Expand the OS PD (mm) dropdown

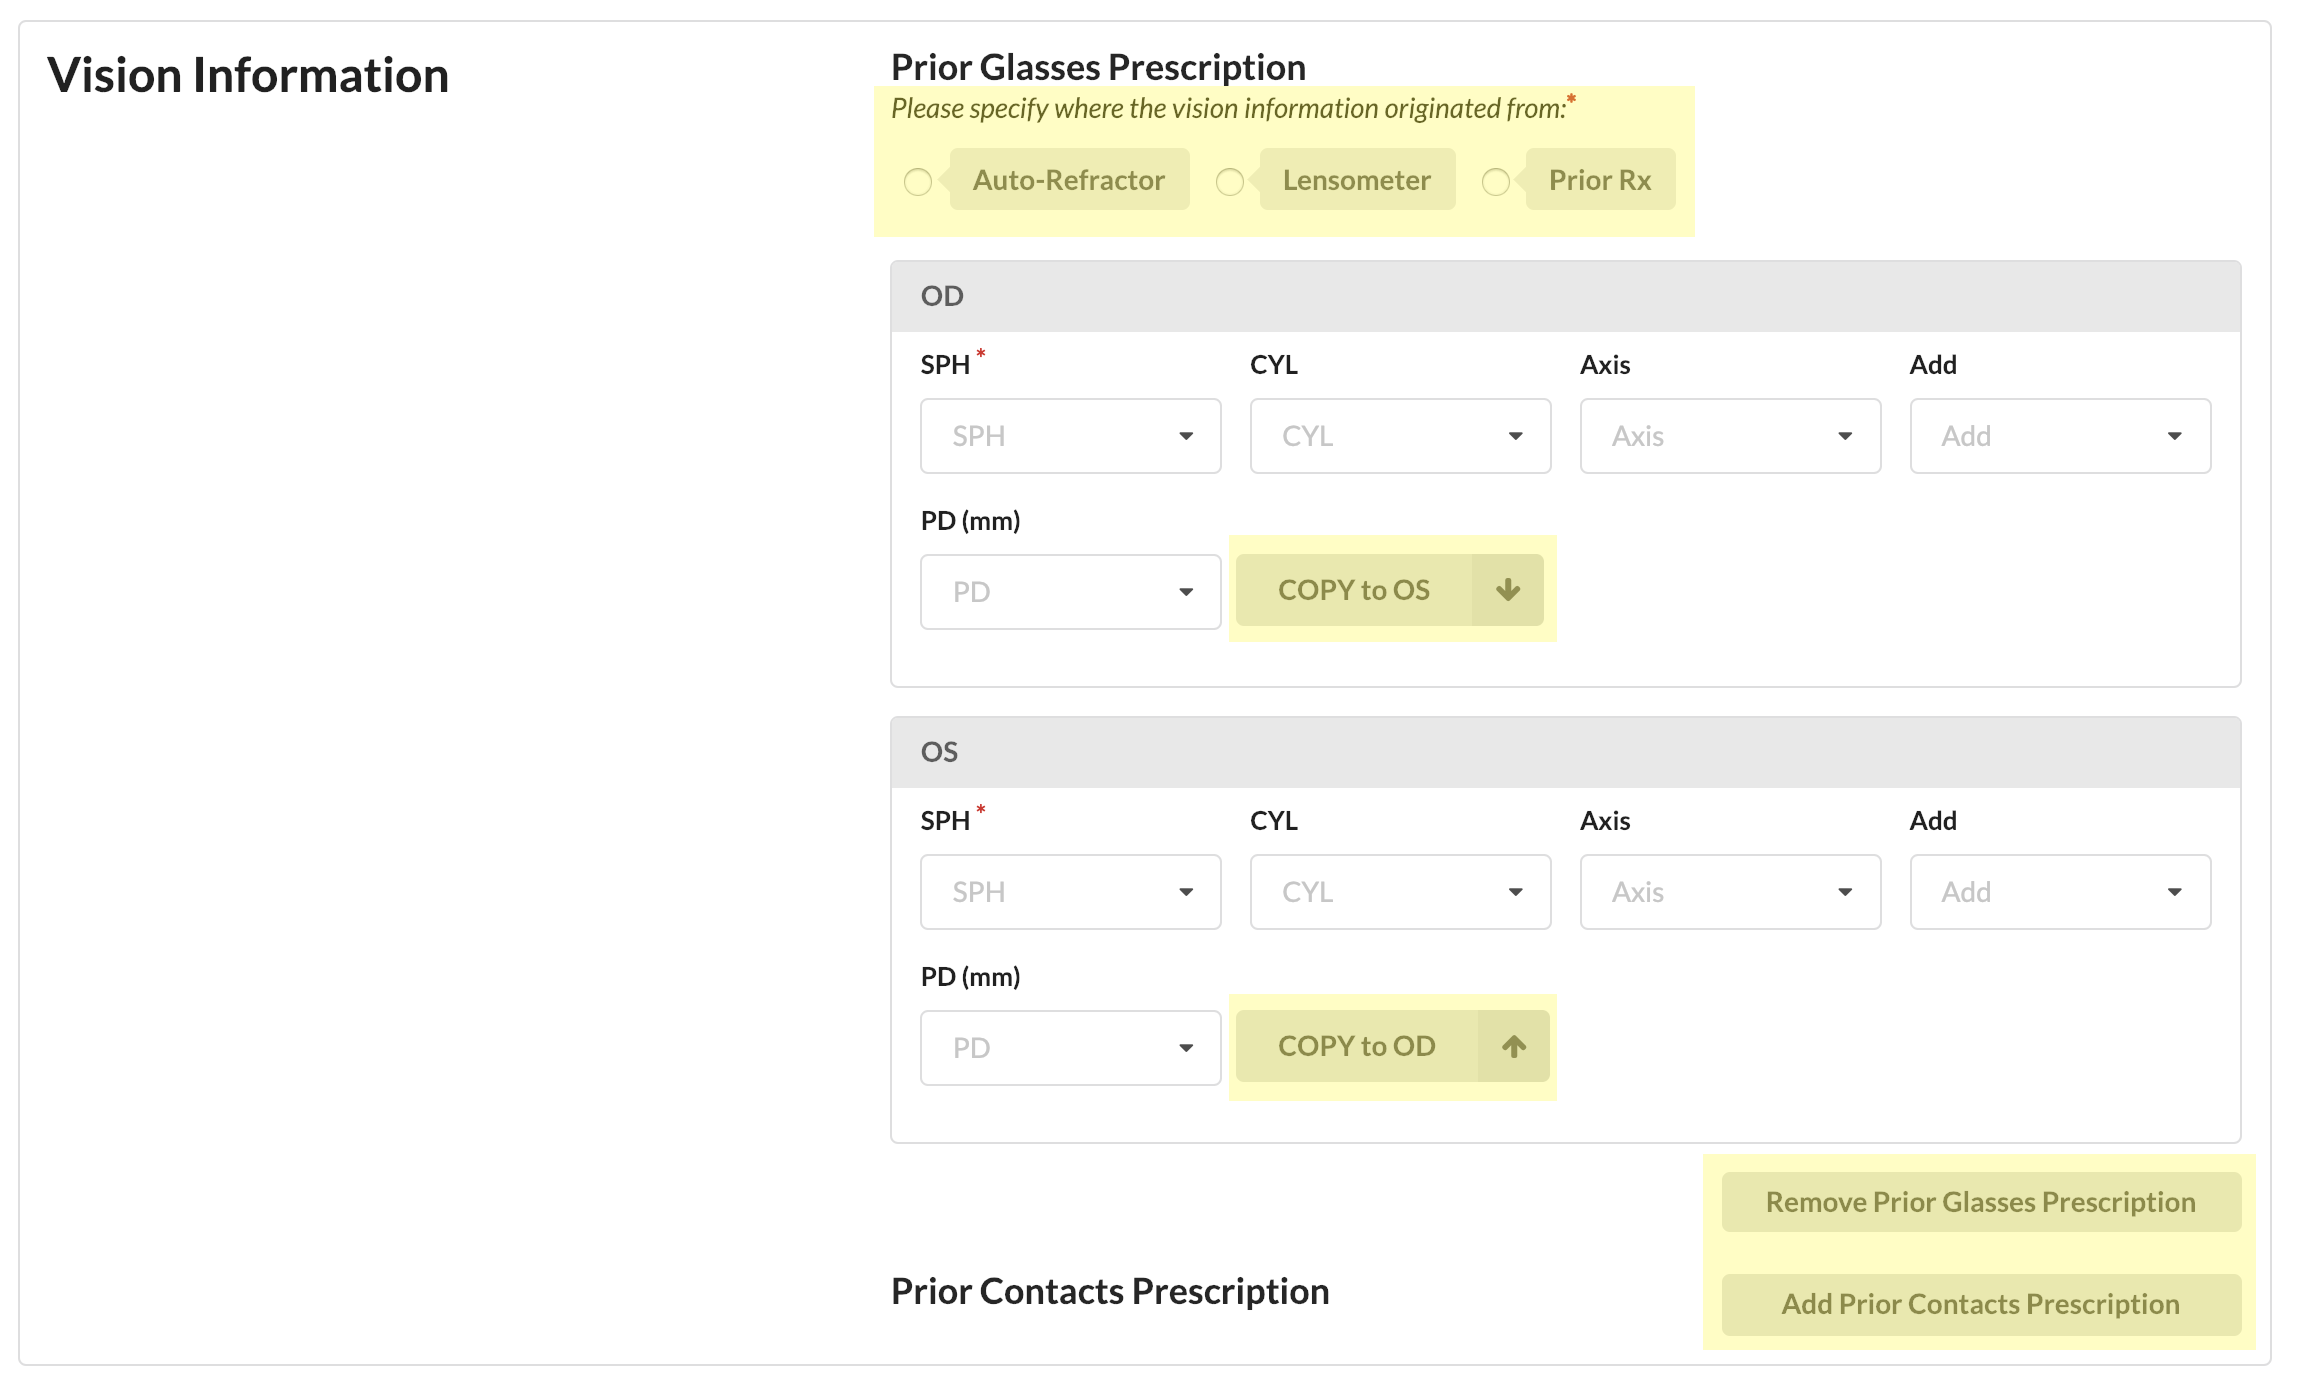pyautogui.click(x=1070, y=1048)
